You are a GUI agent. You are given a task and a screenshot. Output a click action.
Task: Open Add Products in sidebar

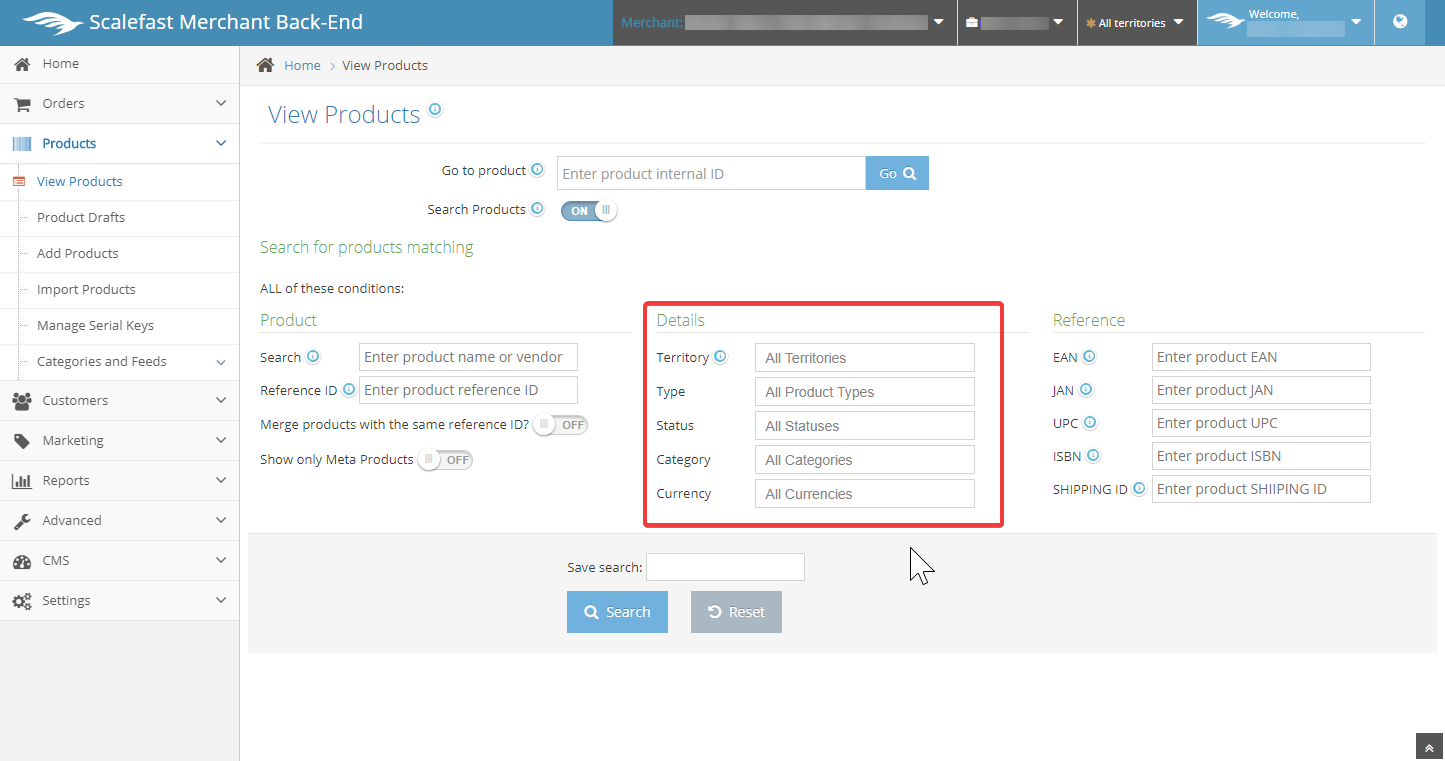pyautogui.click(x=78, y=254)
